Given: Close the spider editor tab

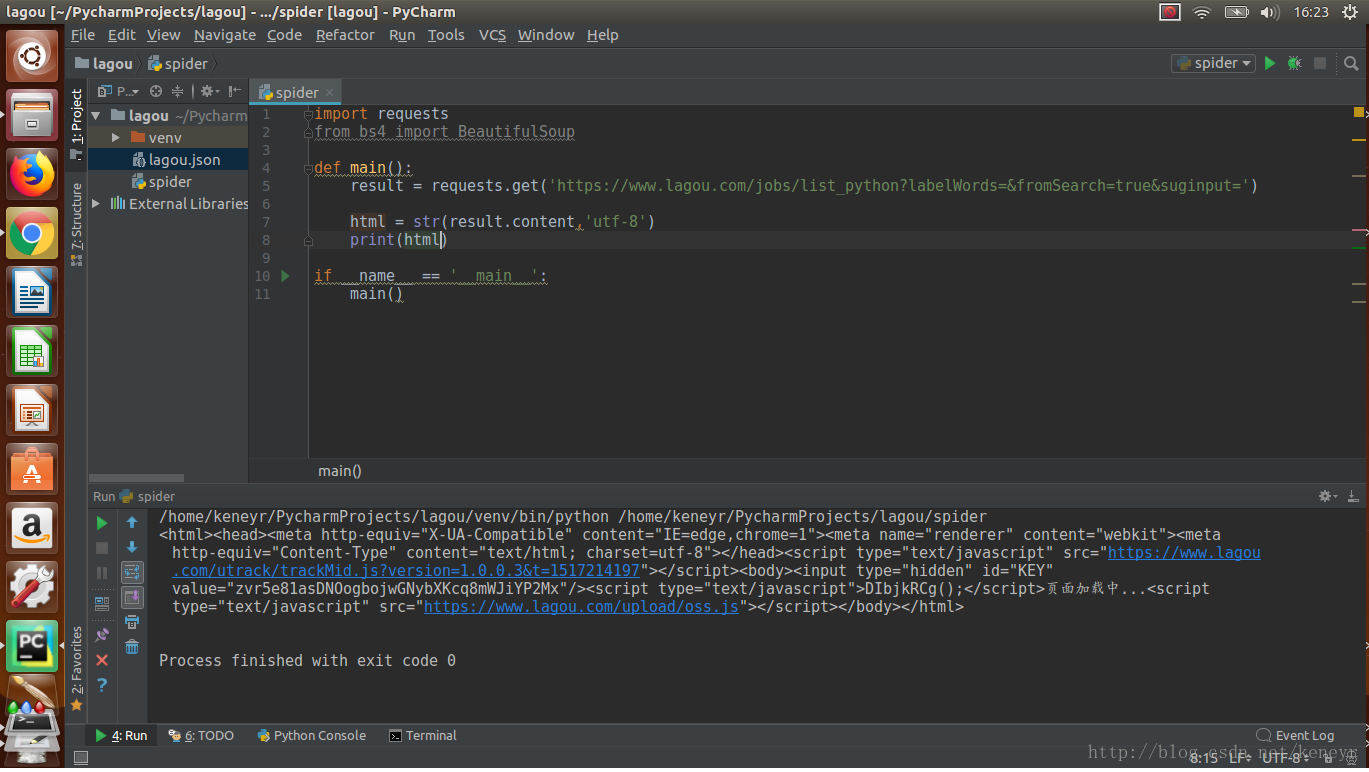Looking at the screenshot, I should point(331,92).
